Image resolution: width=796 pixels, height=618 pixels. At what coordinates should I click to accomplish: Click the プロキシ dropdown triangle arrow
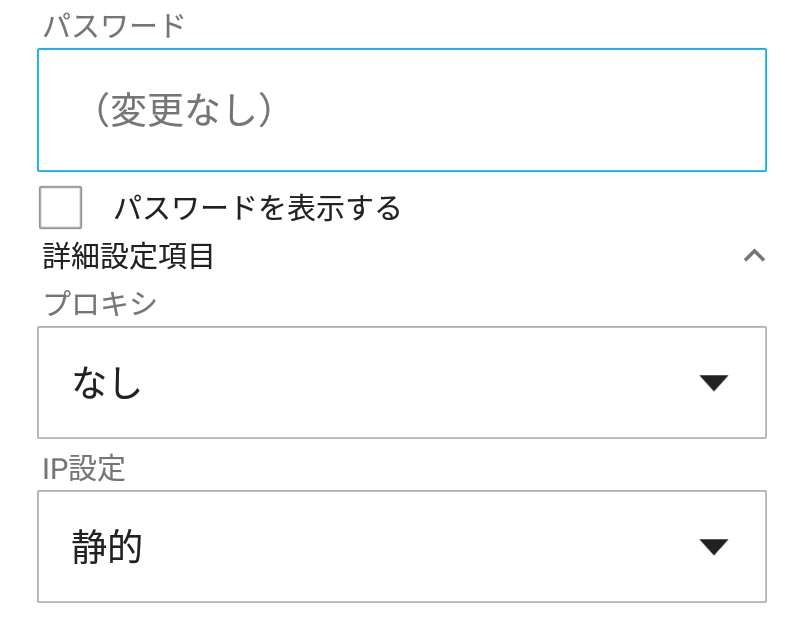coord(714,382)
